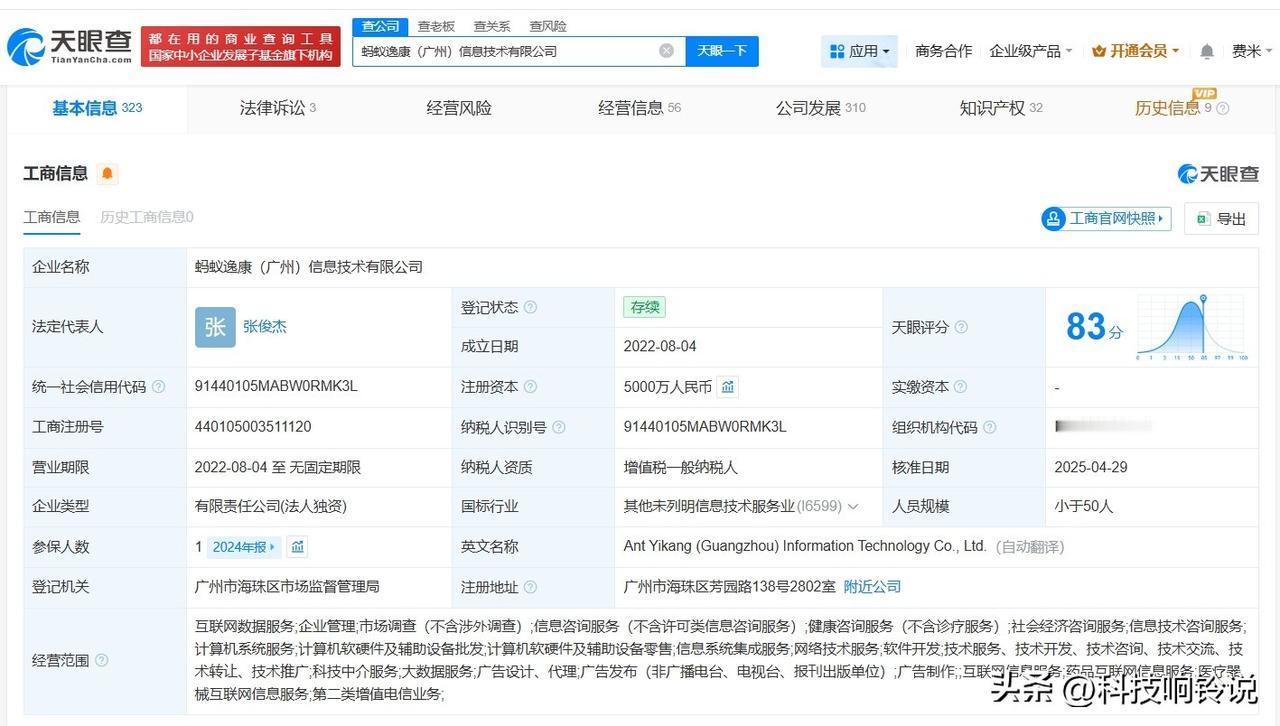Click the 小于50人 staff size value
The height and width of the screenshot is (726, 1280).
(1083, 507)
